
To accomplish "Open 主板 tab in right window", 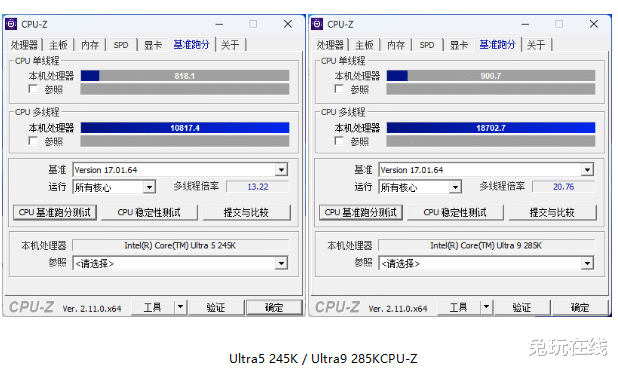I will (x=364, y=45).
